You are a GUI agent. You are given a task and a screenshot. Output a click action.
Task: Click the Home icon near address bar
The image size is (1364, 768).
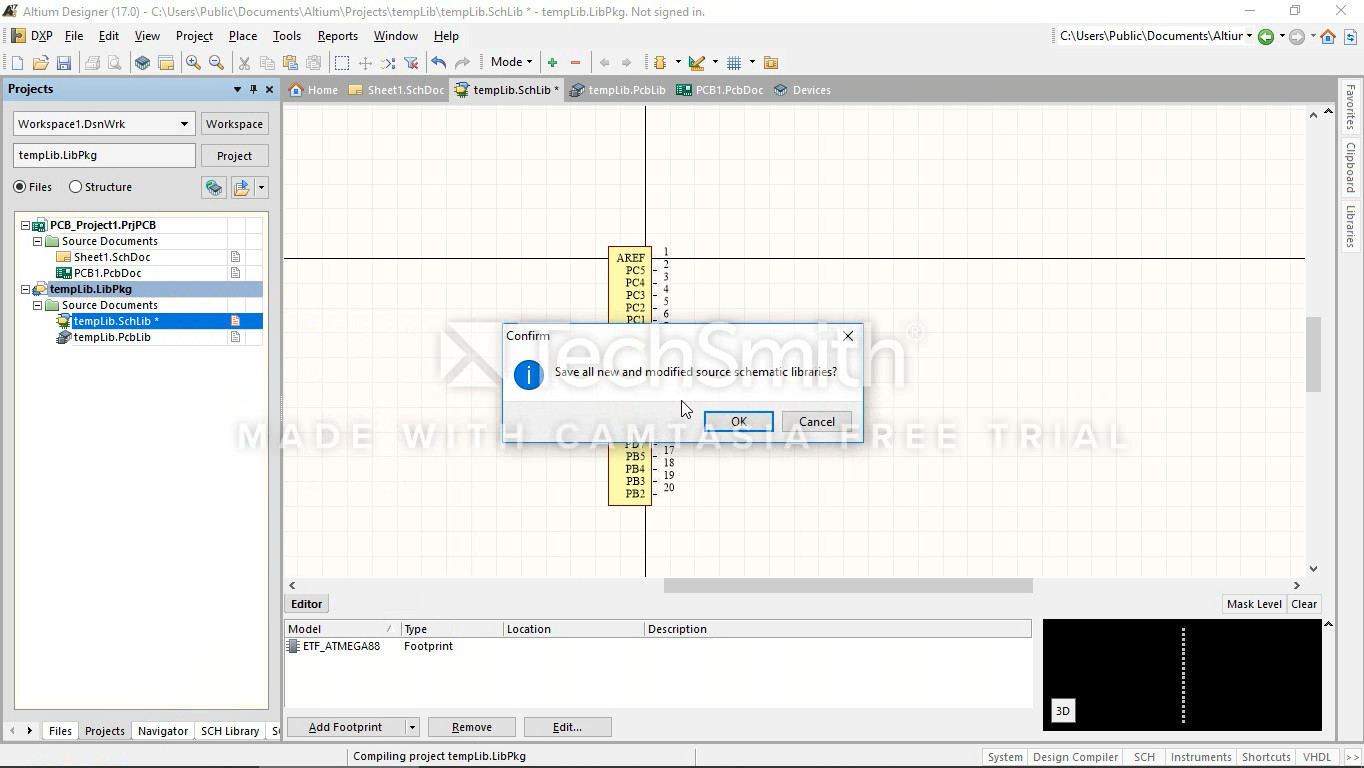coord(1328,37)
